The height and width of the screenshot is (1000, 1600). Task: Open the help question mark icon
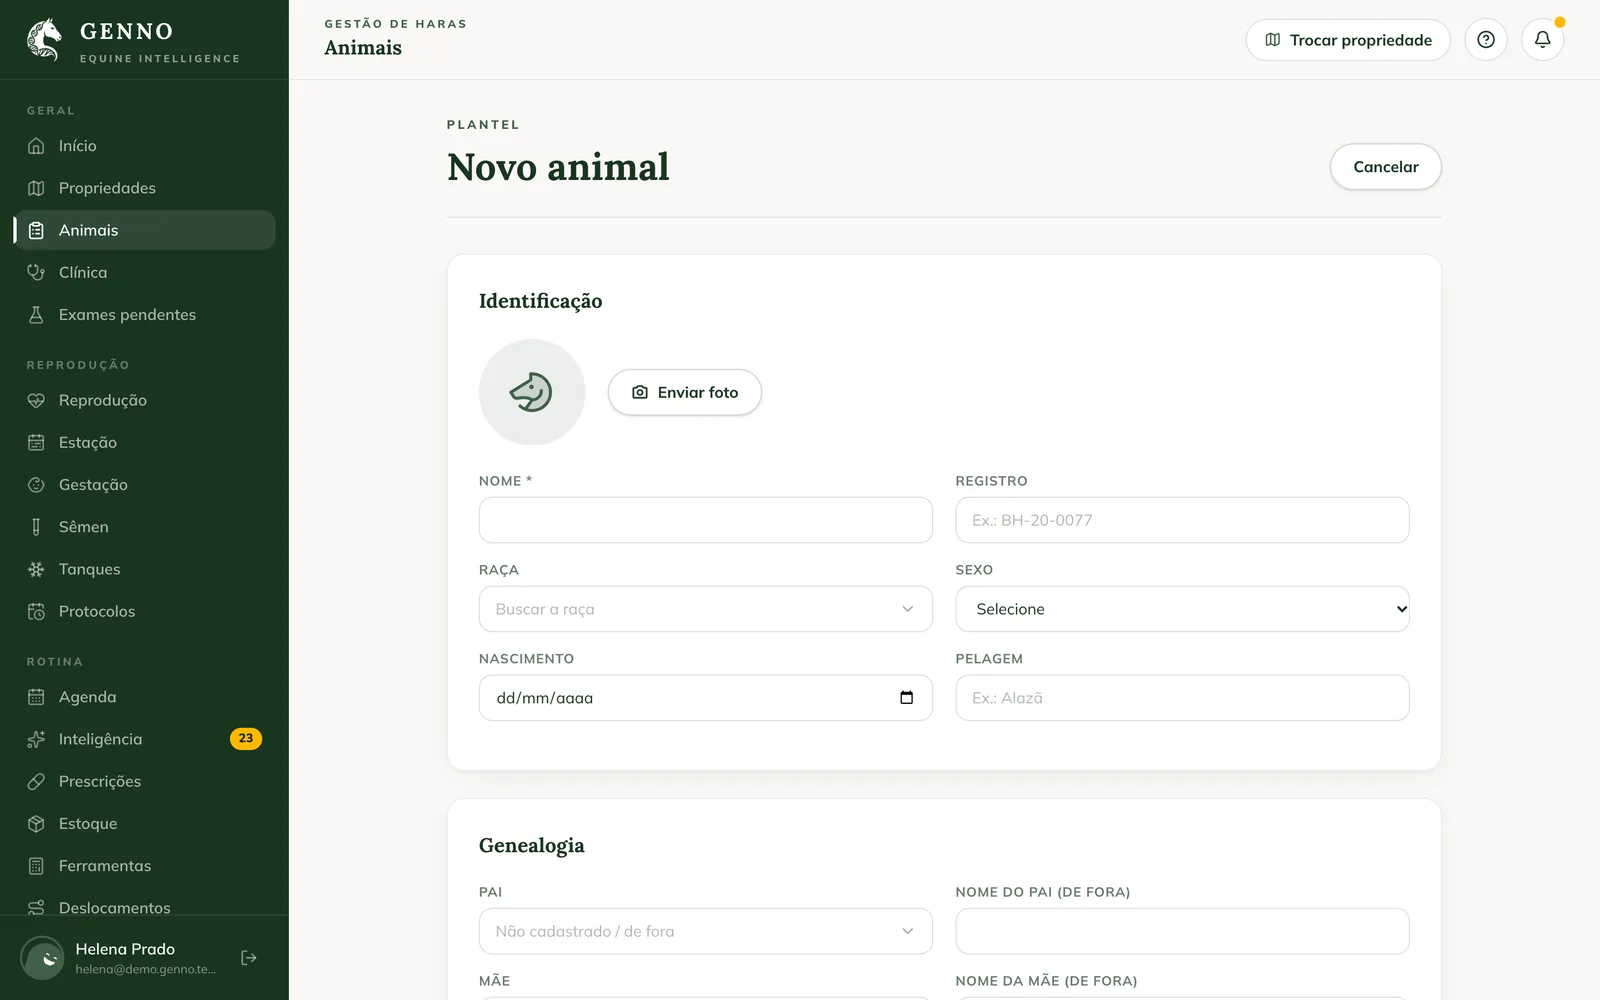click(1486, 40)
